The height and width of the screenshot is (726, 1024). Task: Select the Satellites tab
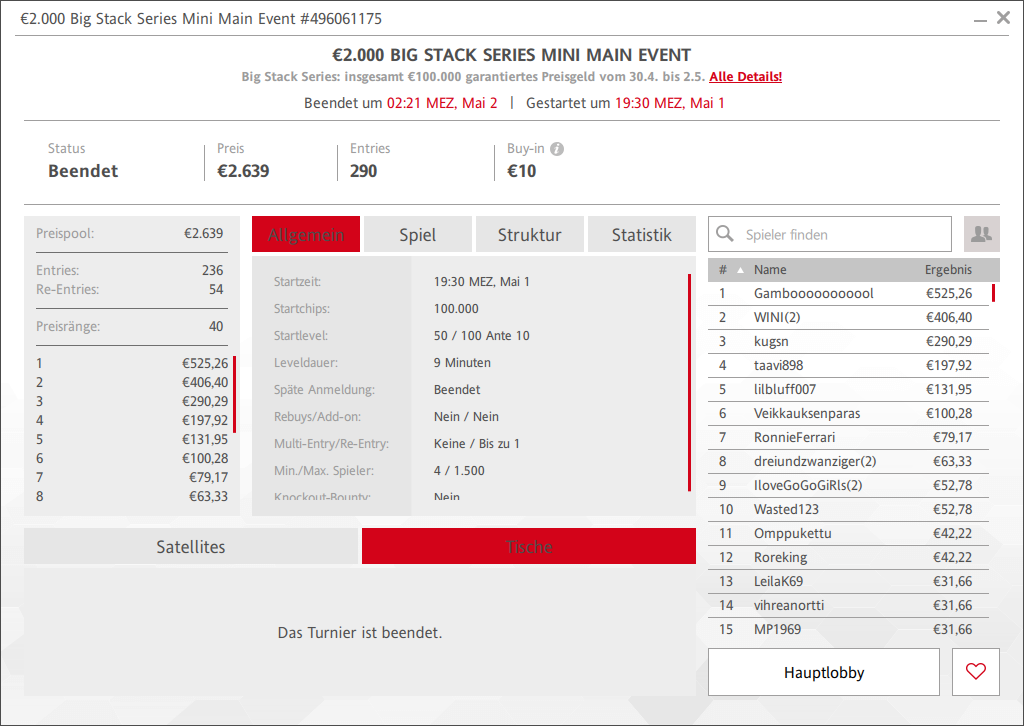point(191,546)
